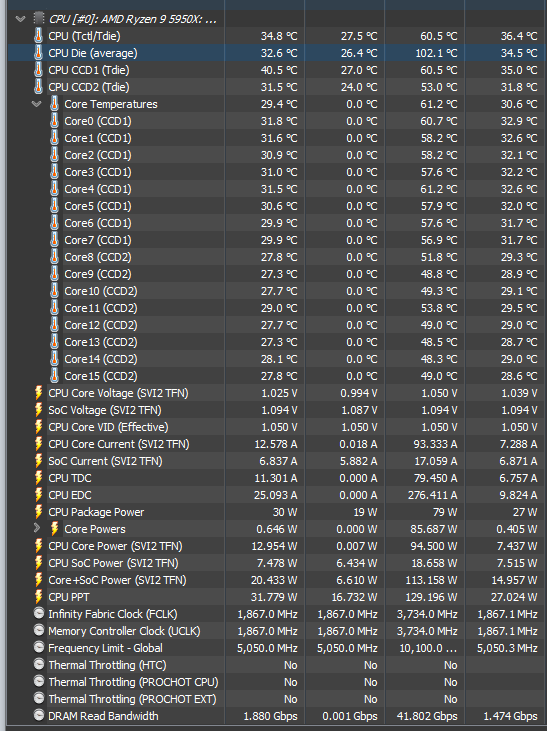
Task: Select the CPU SoC Power (SVI2 TFN) row
Action: click(x=277, y=563)
